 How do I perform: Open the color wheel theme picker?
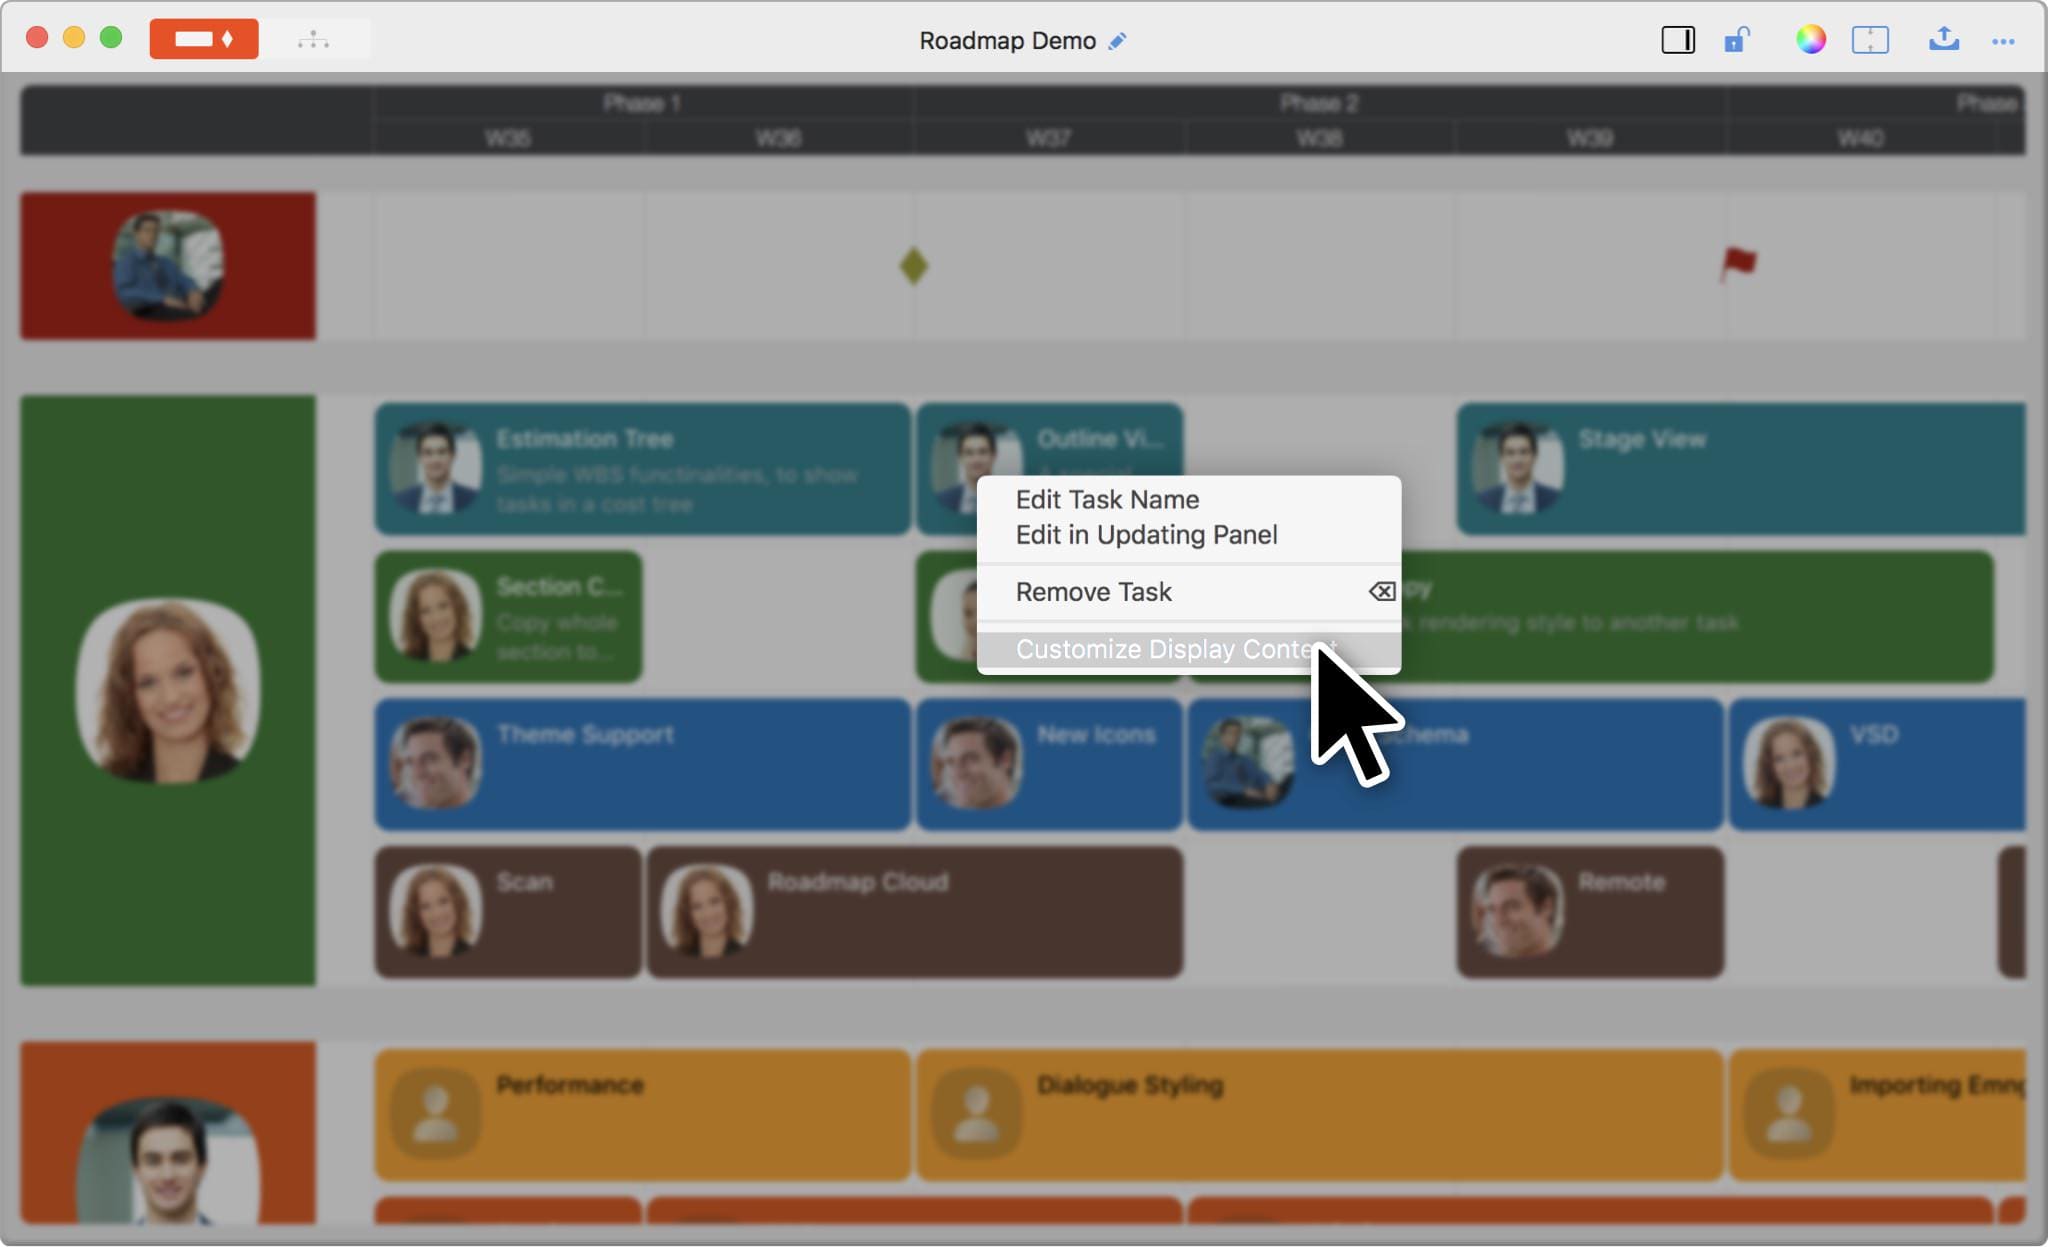1810,40
